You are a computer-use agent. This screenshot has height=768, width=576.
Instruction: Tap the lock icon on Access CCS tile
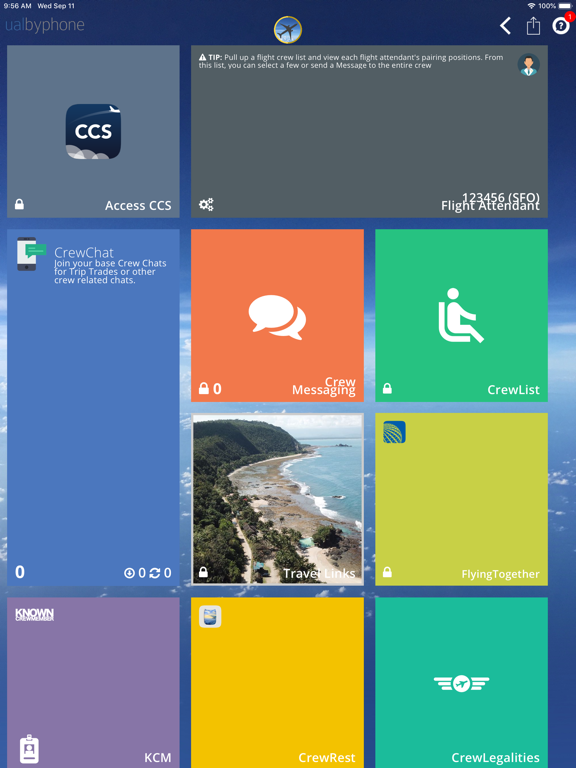click(x=19, y=204)
